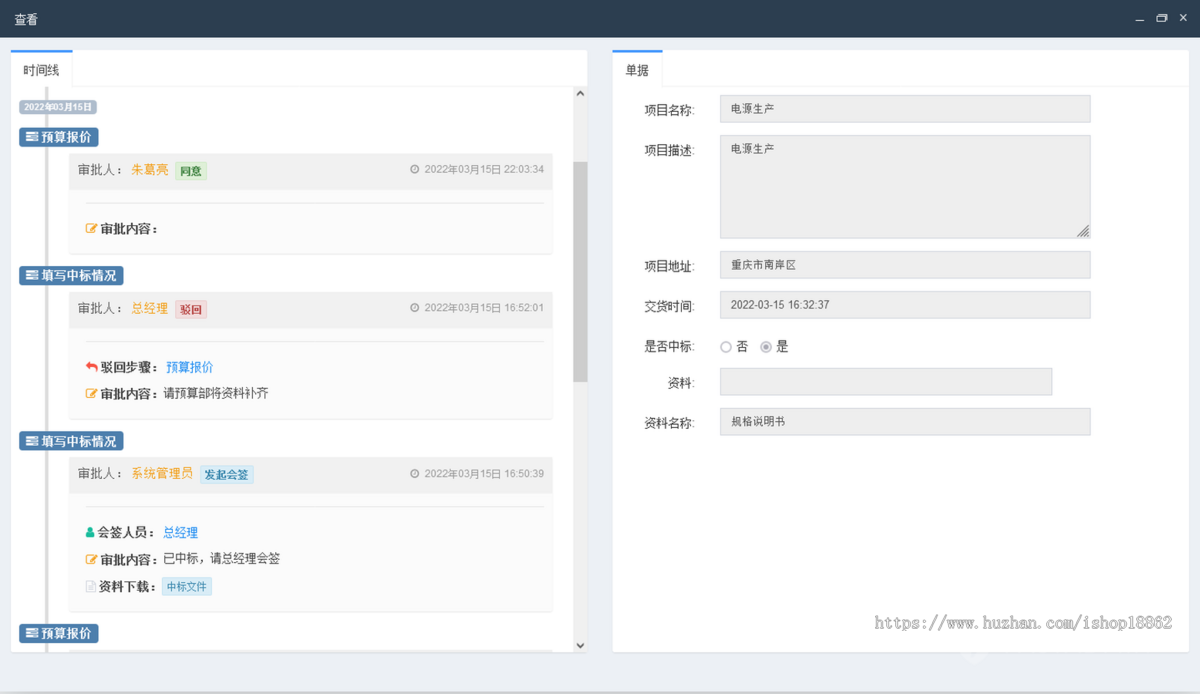Click the reply arrow icon beside 驳回步骤
The height and width of the screenshot is (694, 1200).
91,367
